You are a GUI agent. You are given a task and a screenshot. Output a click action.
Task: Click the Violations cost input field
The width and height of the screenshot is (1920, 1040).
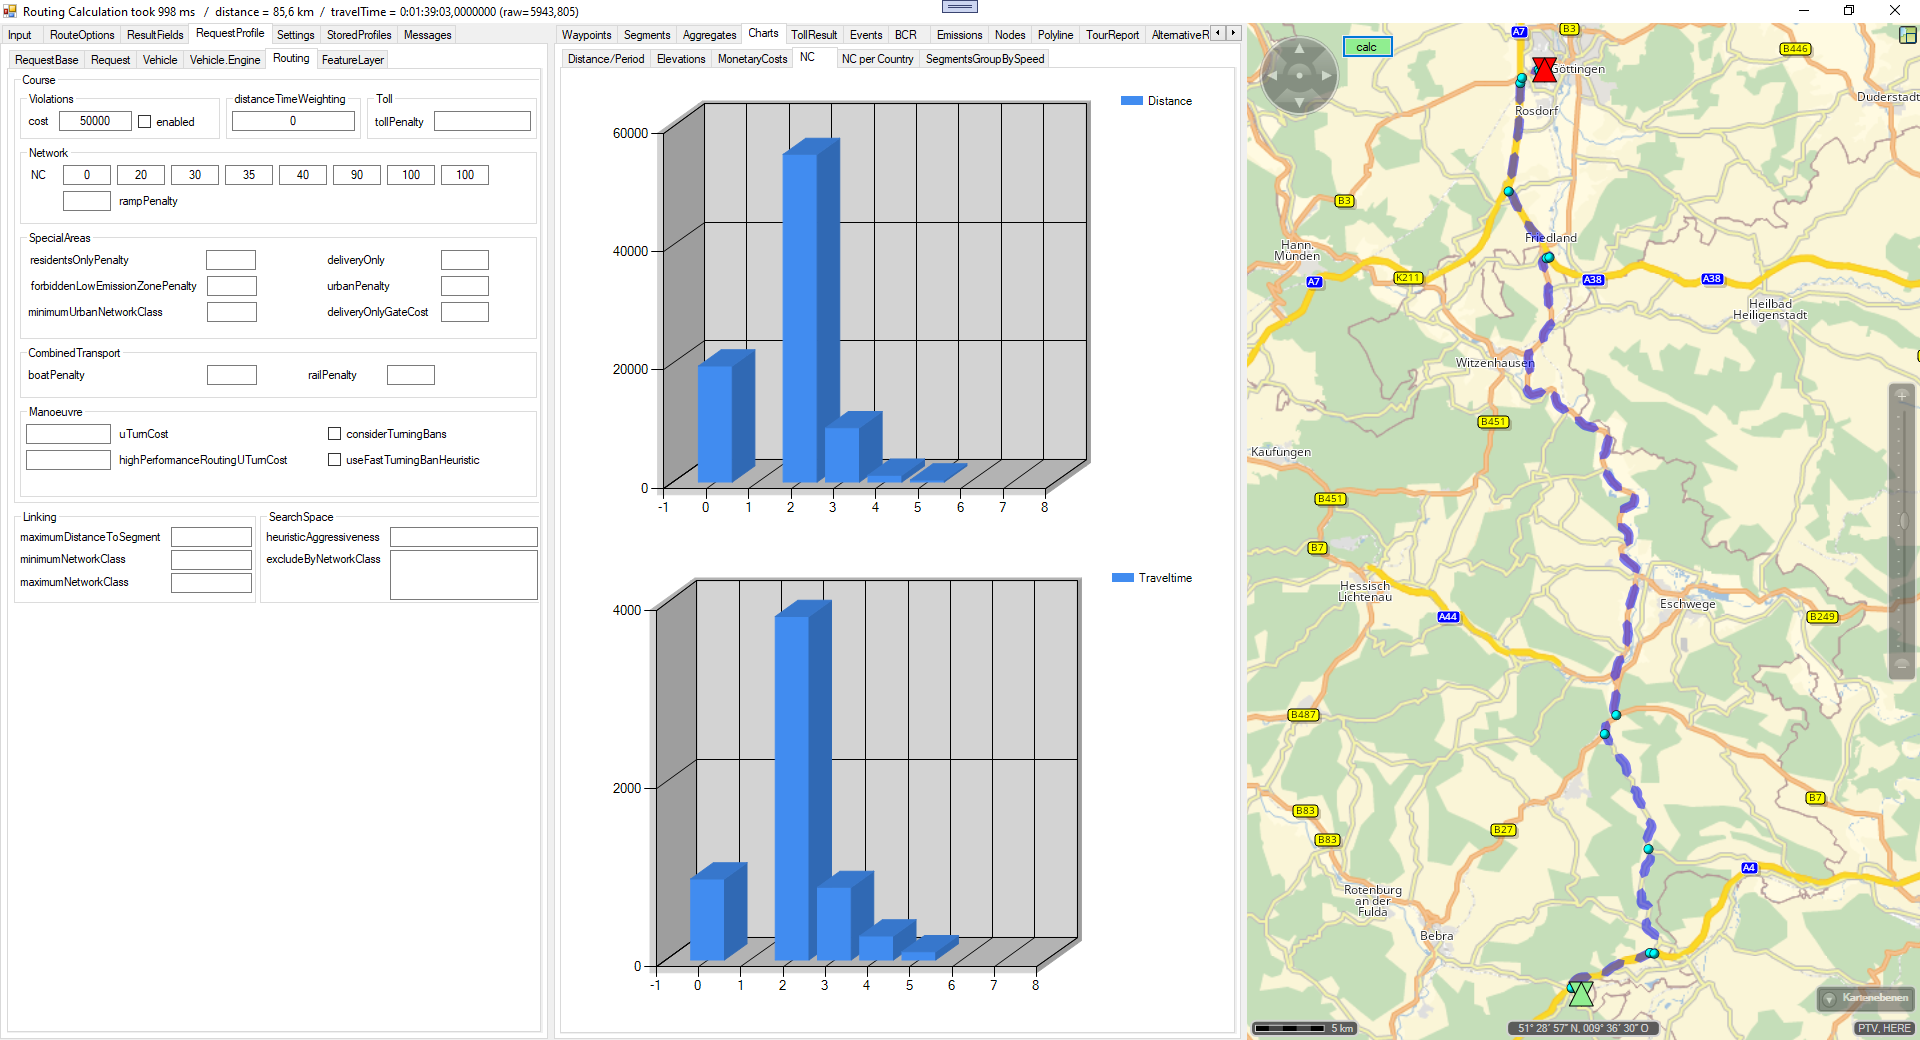pyautogui.click(x=95, y=121)
